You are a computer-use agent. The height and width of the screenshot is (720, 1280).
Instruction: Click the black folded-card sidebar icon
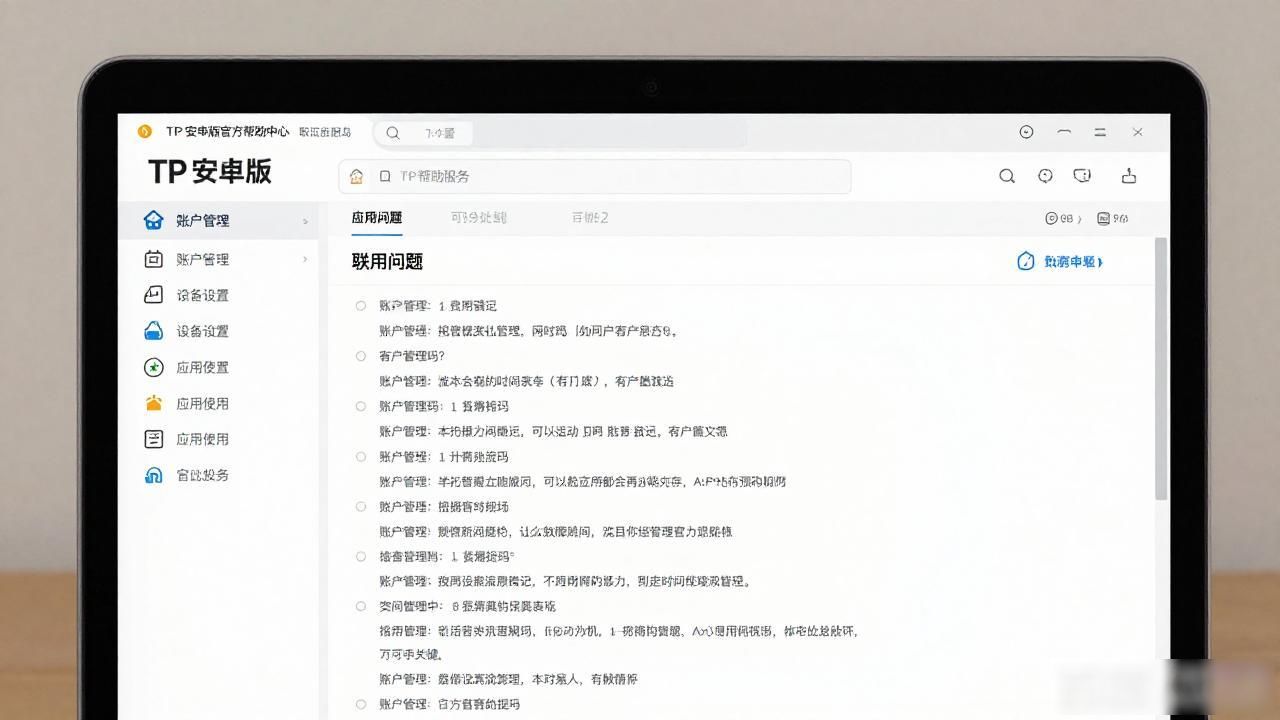coord(153,295)
